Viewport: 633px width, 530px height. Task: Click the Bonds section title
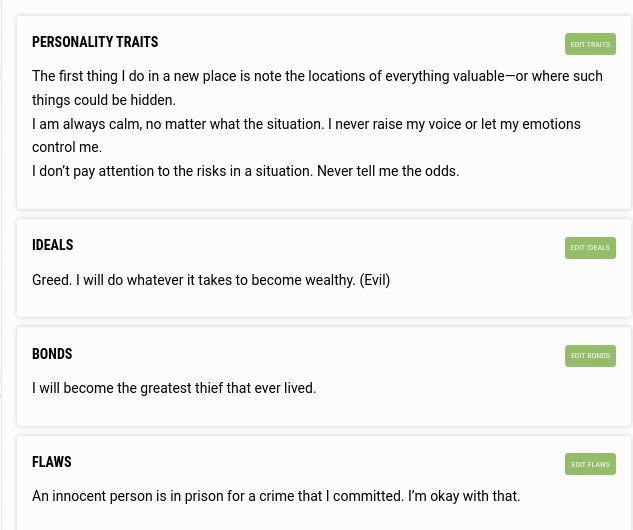pos(52,354)
